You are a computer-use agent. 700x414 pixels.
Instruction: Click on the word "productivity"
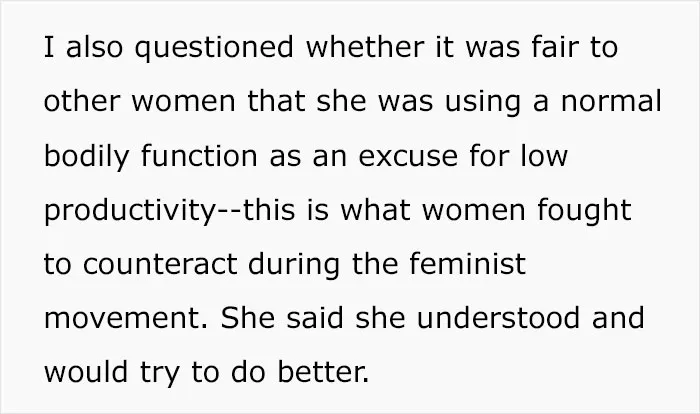129,211
